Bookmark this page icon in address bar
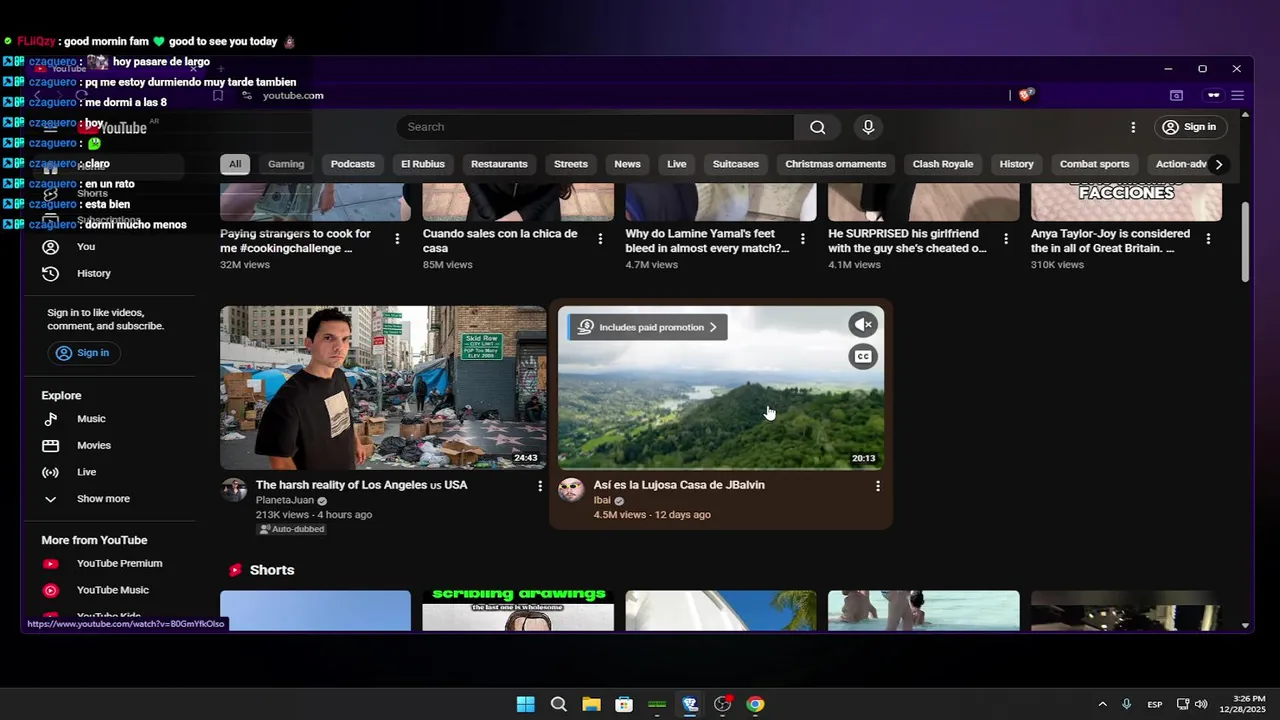Image resolution: width=1280 pixels, height=720 pixels. [217, 95]
